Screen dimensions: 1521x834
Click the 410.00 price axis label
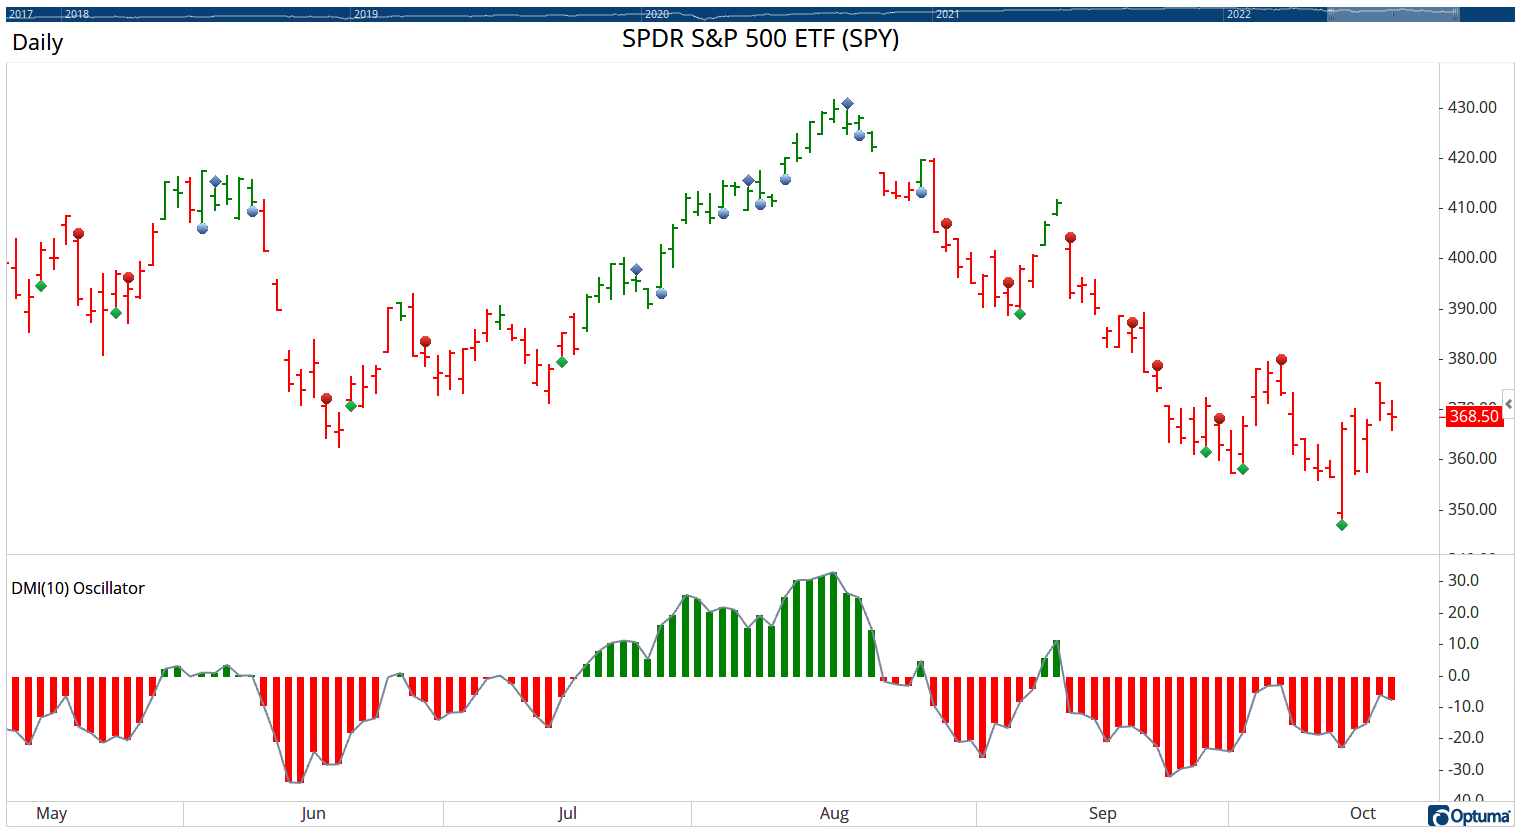click(x=1473, y=207)
